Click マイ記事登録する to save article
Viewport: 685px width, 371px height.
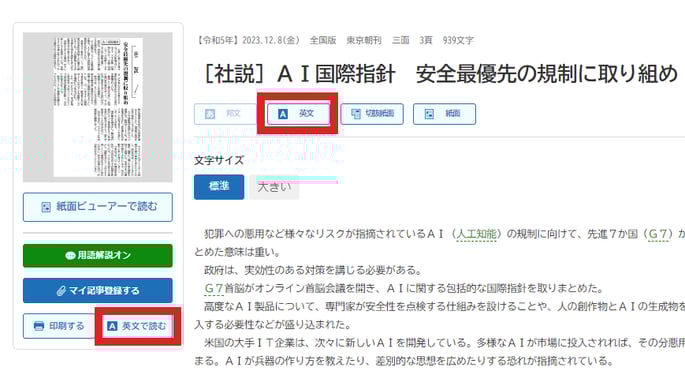click(97, 291)
